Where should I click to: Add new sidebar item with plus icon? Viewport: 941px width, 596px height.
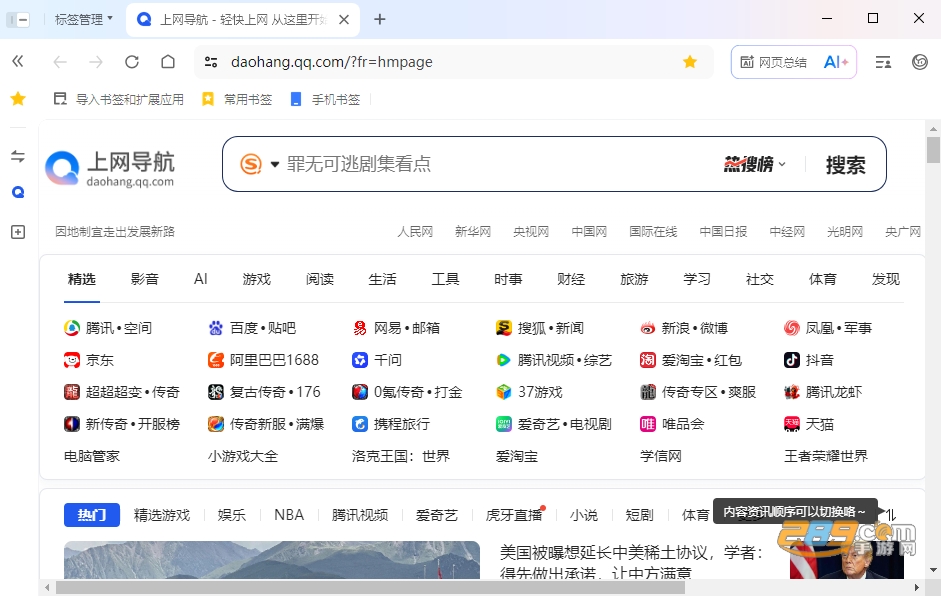18,232
